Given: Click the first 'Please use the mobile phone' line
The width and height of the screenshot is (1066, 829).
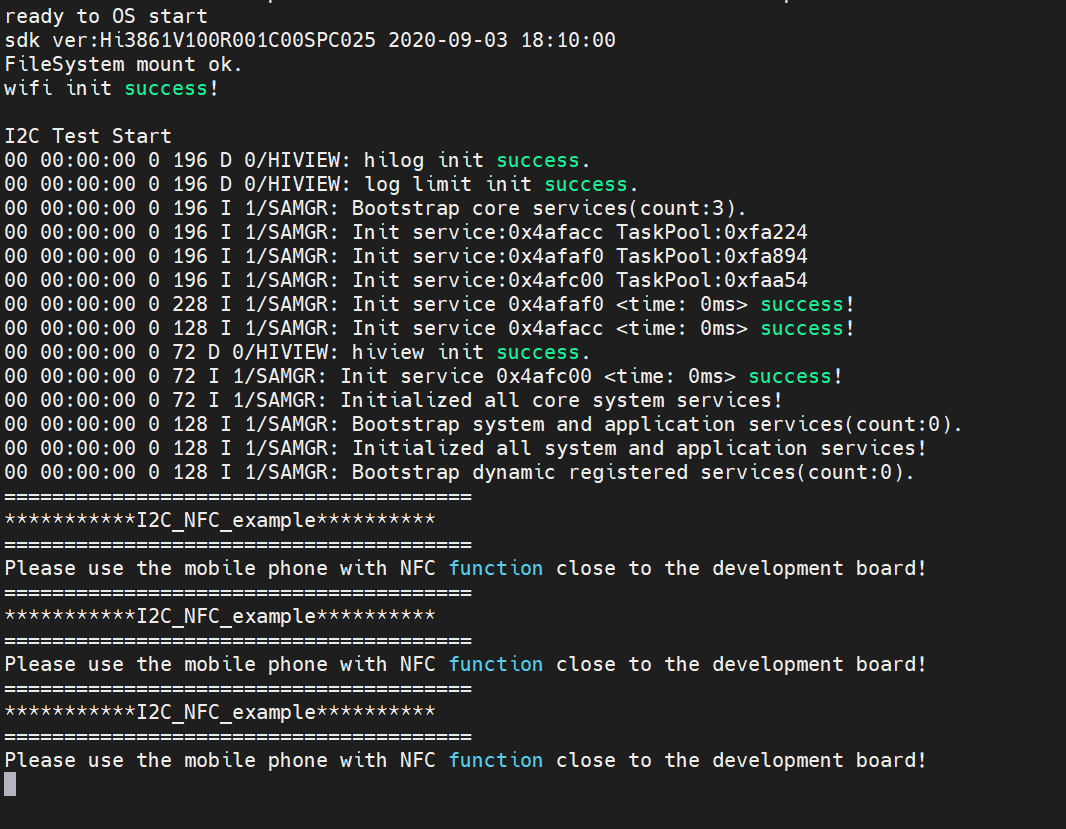Looking at the screenshot, I should [x=465, y=569].
